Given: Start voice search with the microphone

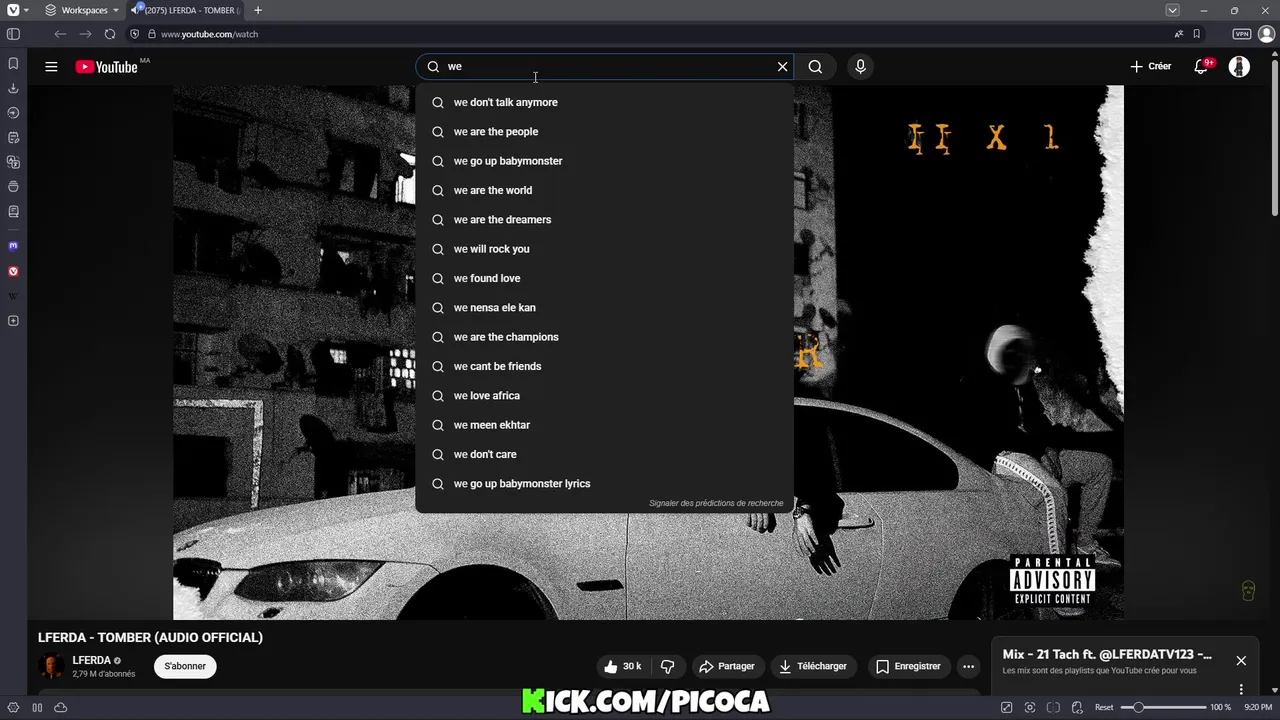Looking at the screenshot, I should tap(860, 66).
